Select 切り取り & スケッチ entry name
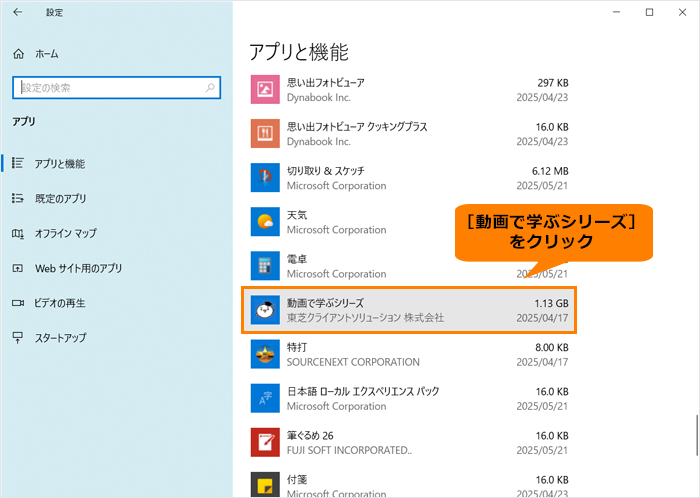700x498 pixels. click(325, 171)
